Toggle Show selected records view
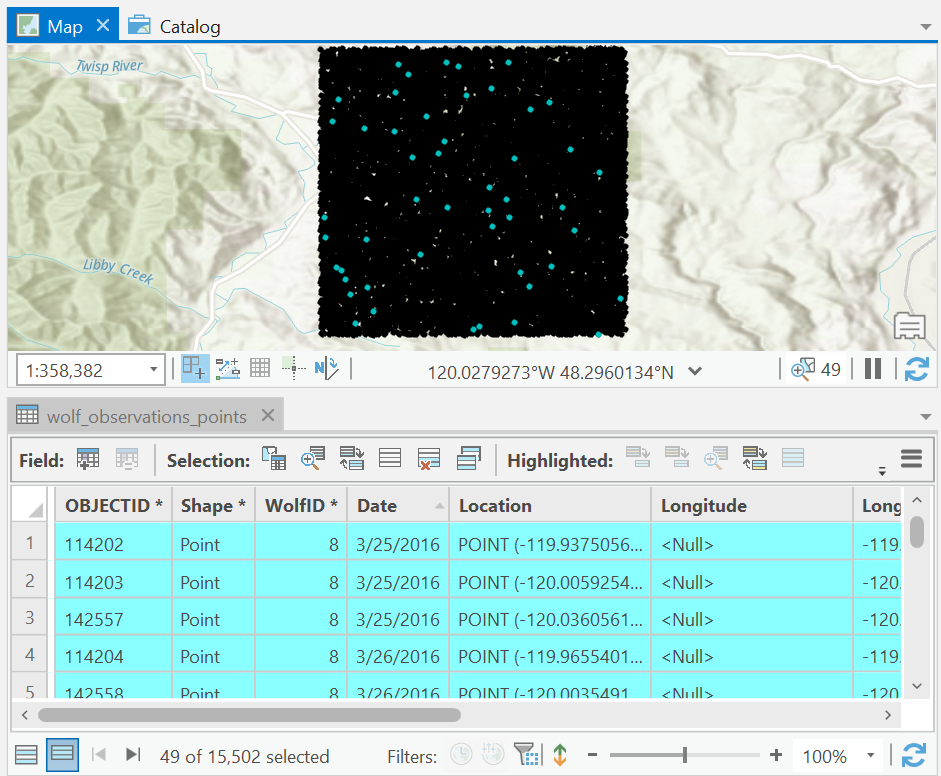The height and width of the screenshot is (776, 941). click(x=62, y=755)
